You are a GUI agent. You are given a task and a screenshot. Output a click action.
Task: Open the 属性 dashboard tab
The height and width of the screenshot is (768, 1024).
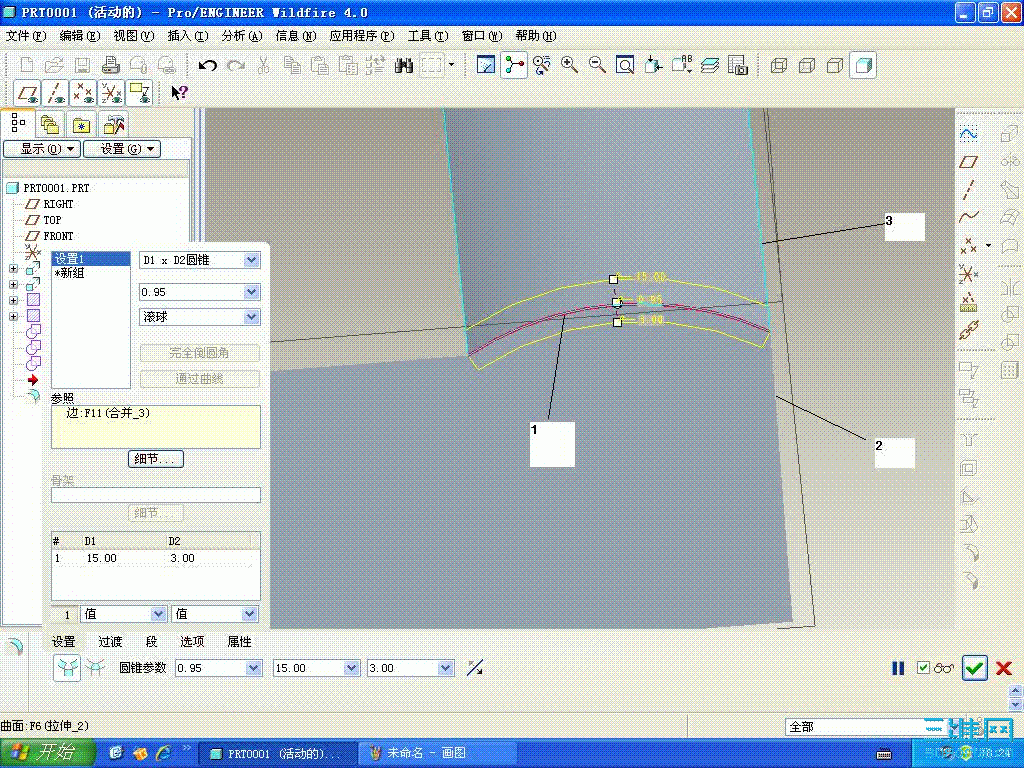coord(239,642)
